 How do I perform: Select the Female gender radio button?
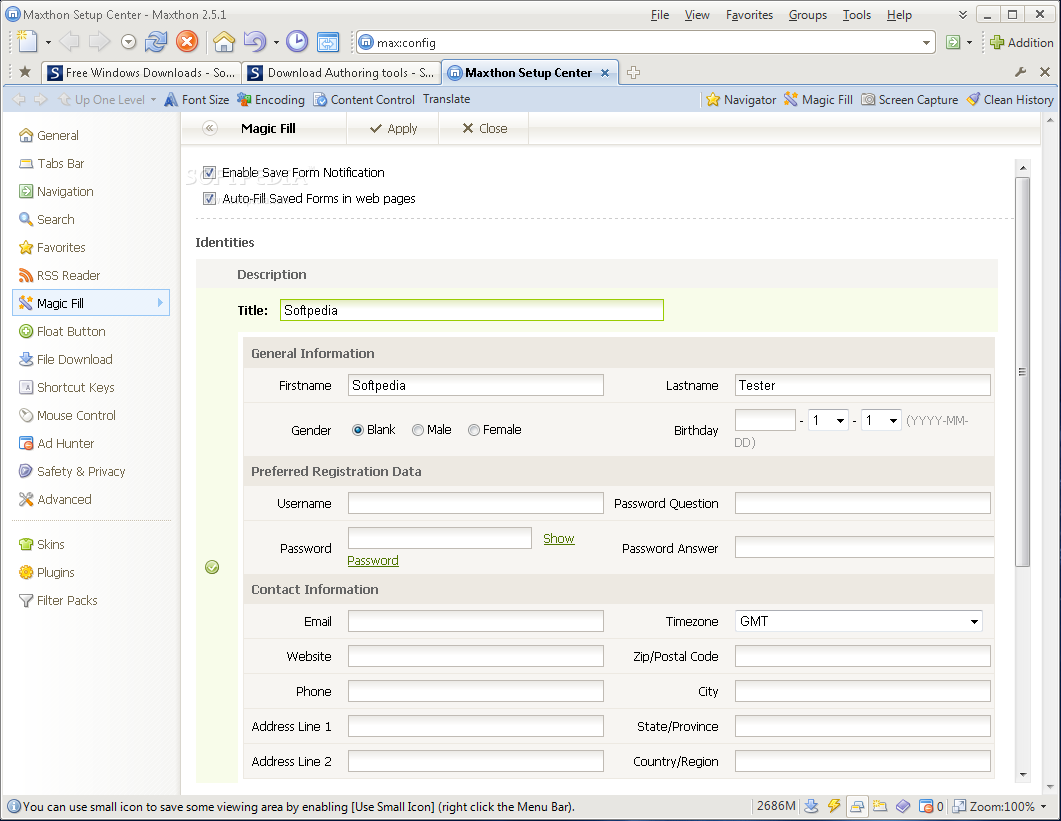click(x=474, y=430)
